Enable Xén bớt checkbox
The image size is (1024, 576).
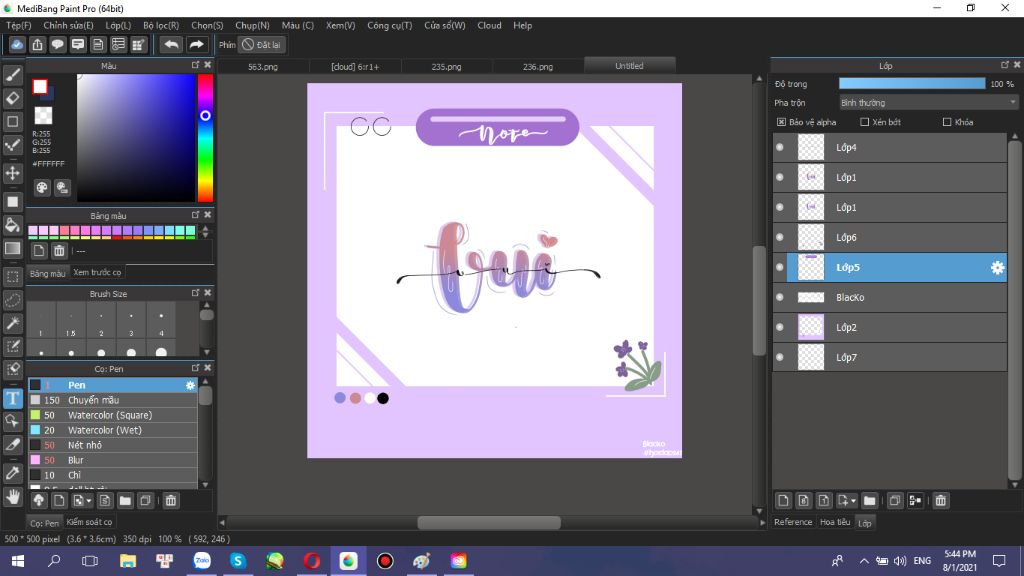(865, 122)
